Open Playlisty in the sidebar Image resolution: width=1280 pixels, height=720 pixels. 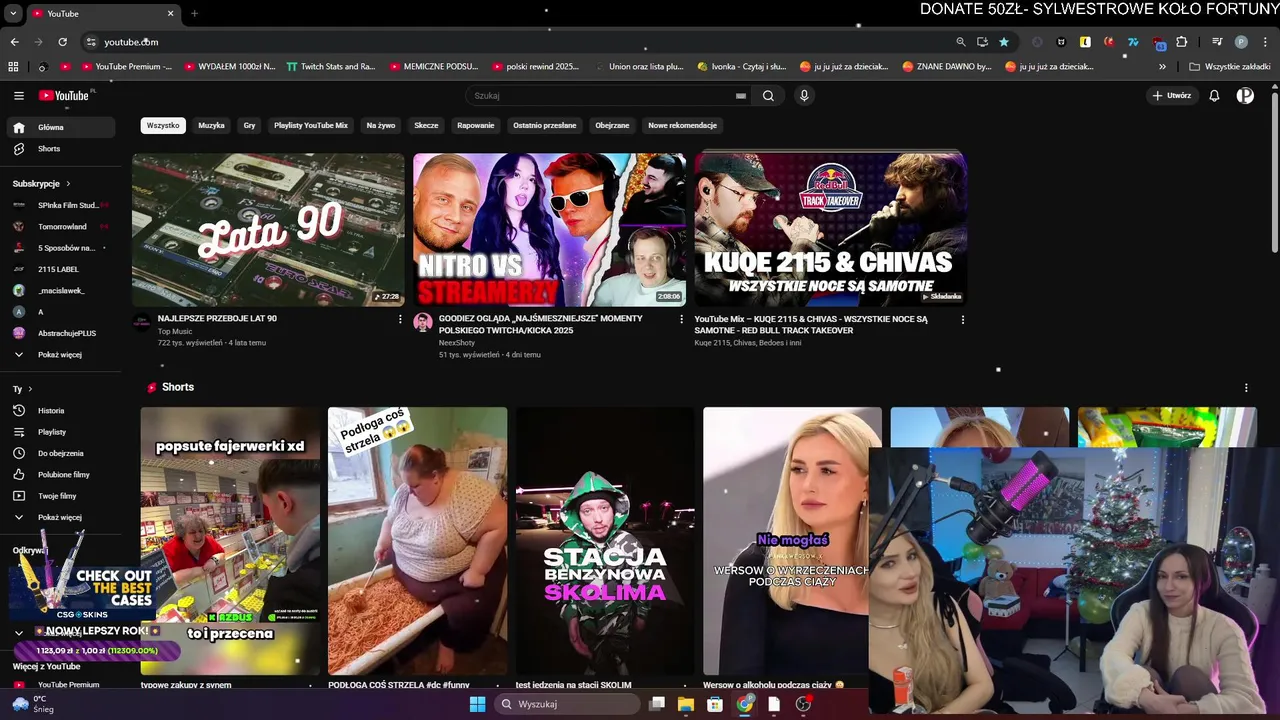coord(61,432)
